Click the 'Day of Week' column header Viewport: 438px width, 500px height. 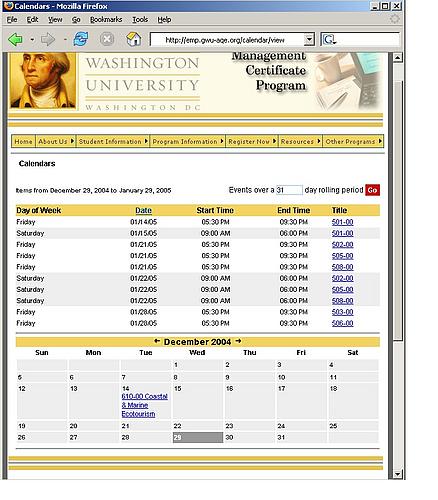(x=39, y=210)
